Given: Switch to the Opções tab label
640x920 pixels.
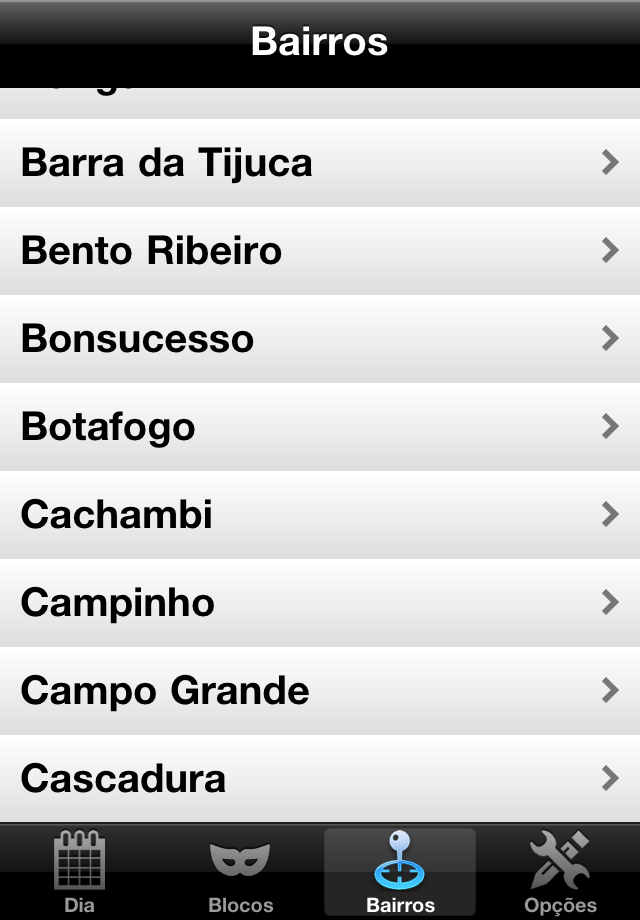Looking at the screenshot, I should [560, 906].
